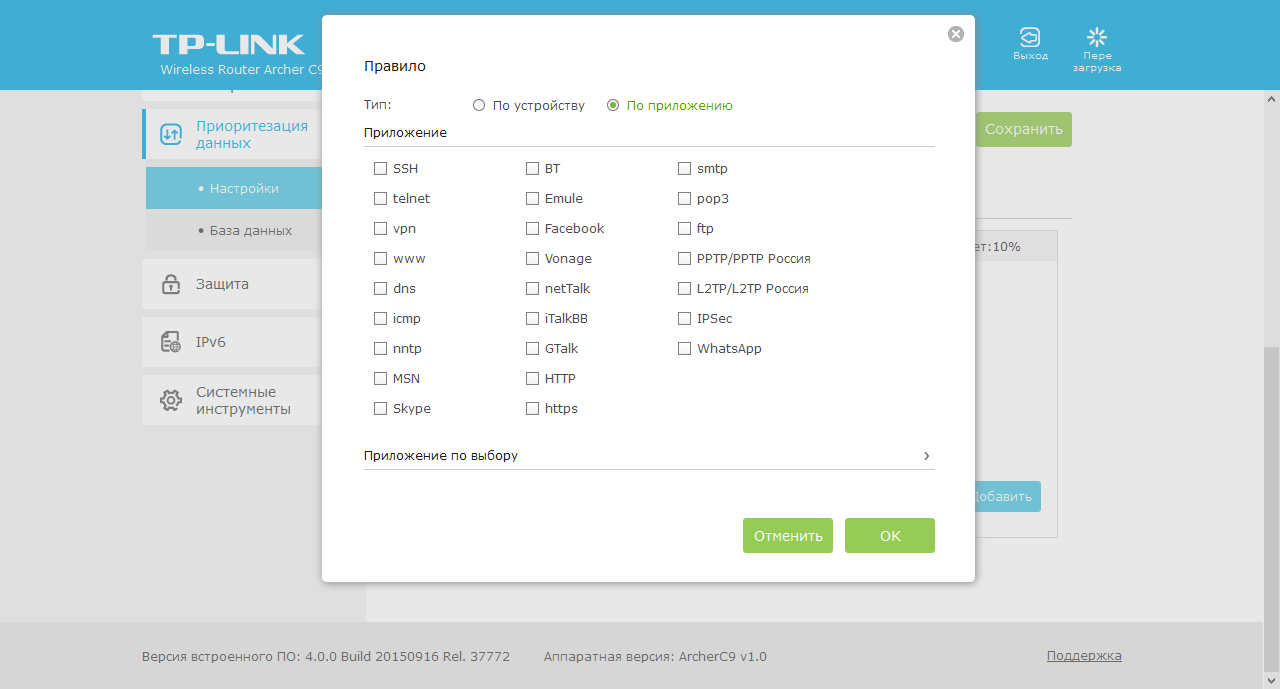Check the WhatsApp application box
1280x689 pixels.
(x=684, y=349)
